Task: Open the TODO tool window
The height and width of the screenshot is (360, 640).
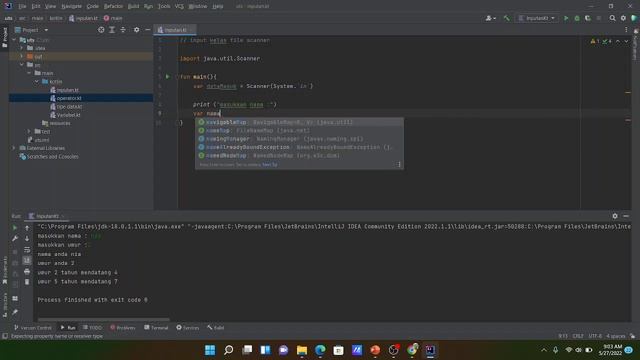Action: [92, 327]
